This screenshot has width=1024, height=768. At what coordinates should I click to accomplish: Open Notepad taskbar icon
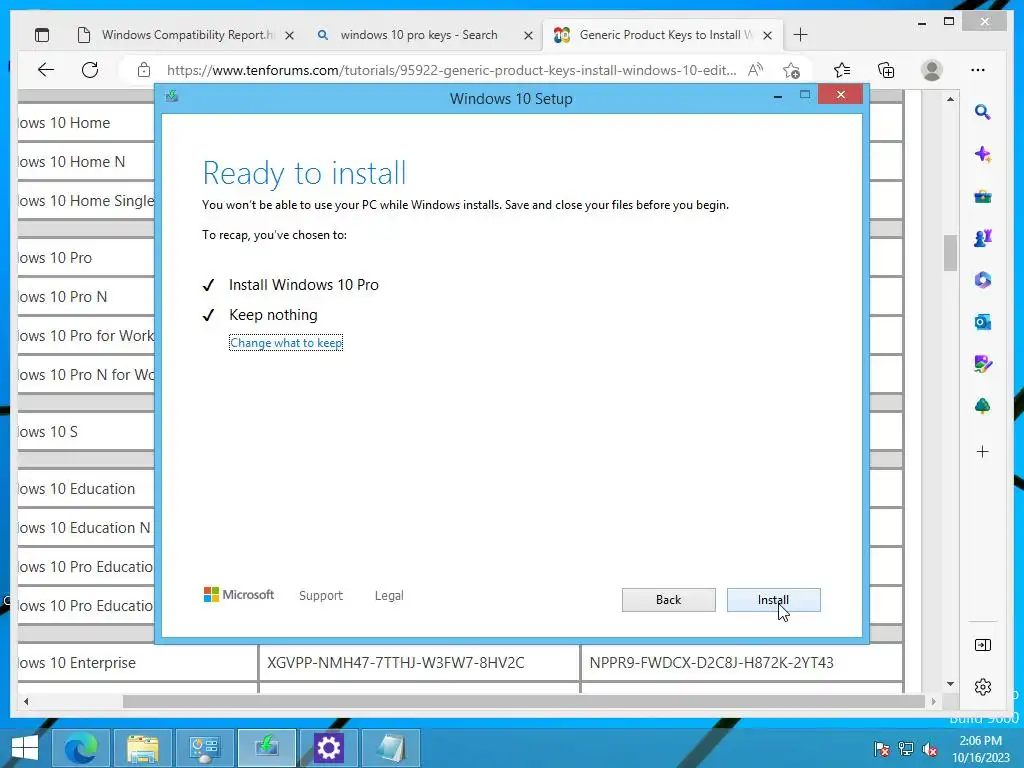(x=391, y=748)
